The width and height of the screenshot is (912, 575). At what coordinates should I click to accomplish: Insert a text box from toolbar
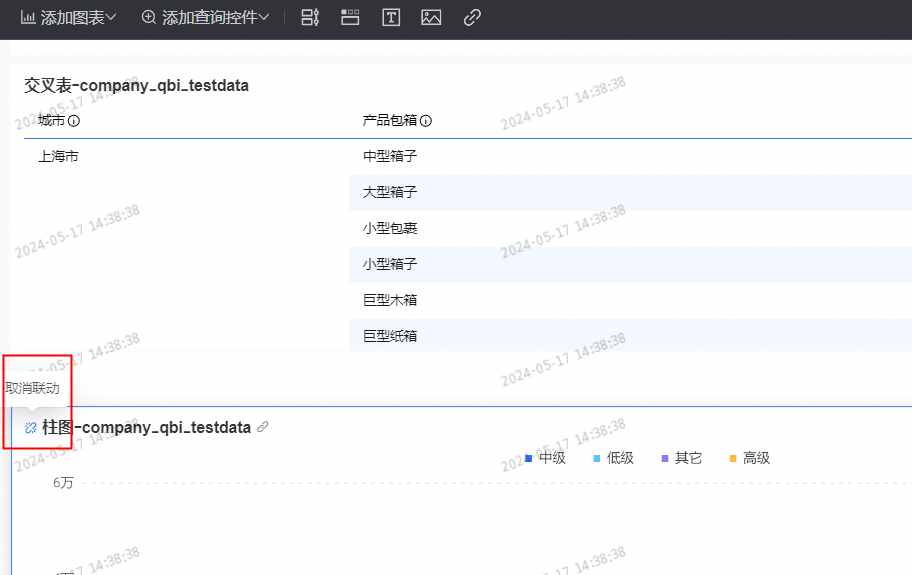[391, 17]
